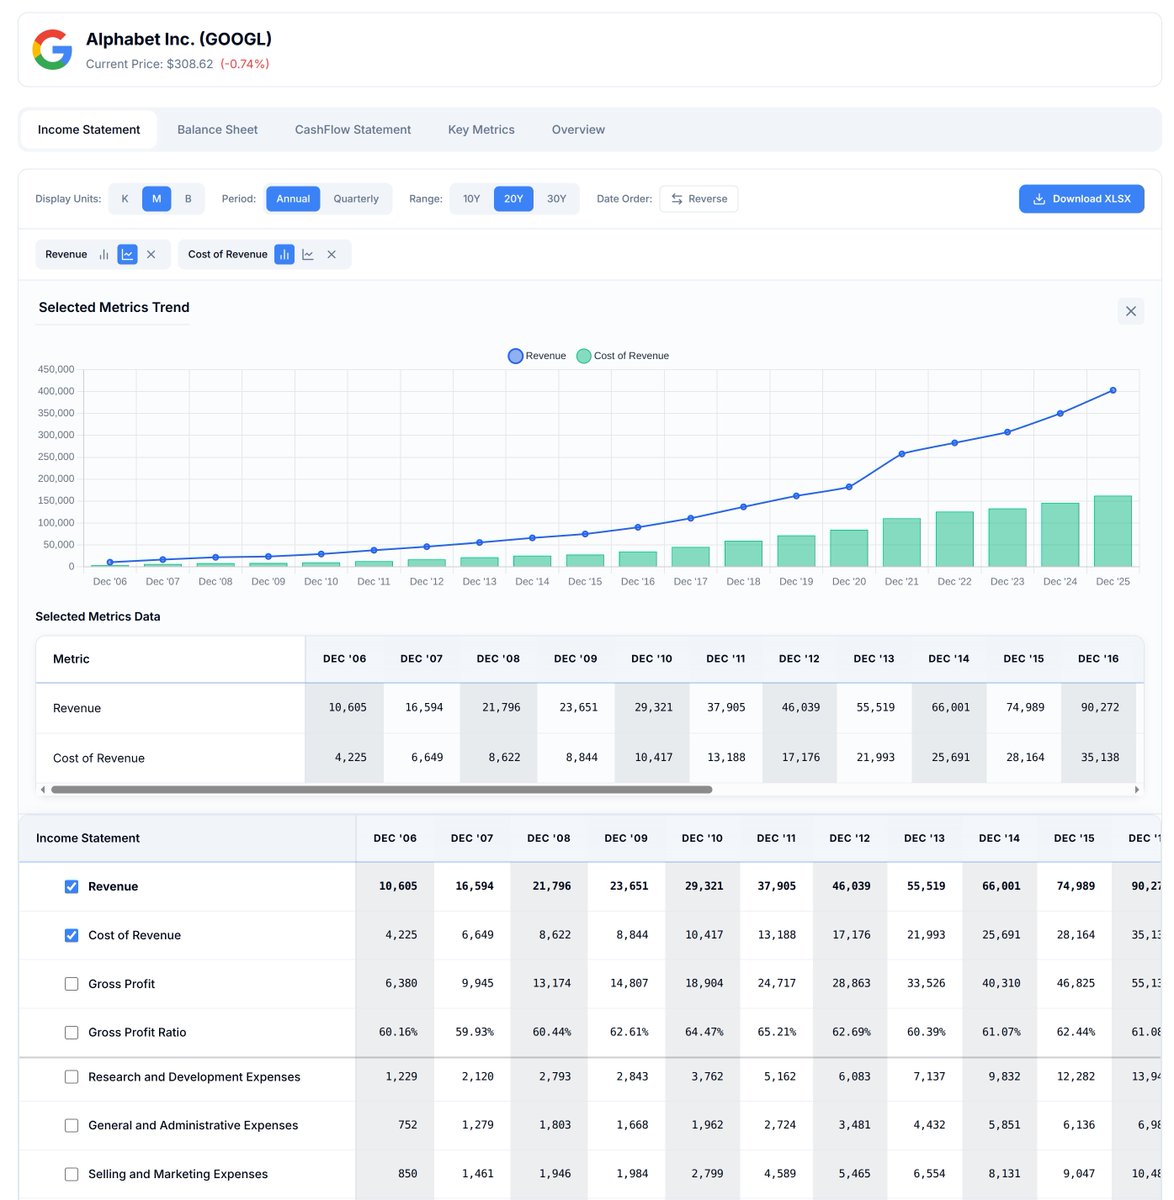Uncheck the Cost of Revenue checkbox
The width and height of the screenshot is (1174, 1200).
tap(71, 936)
